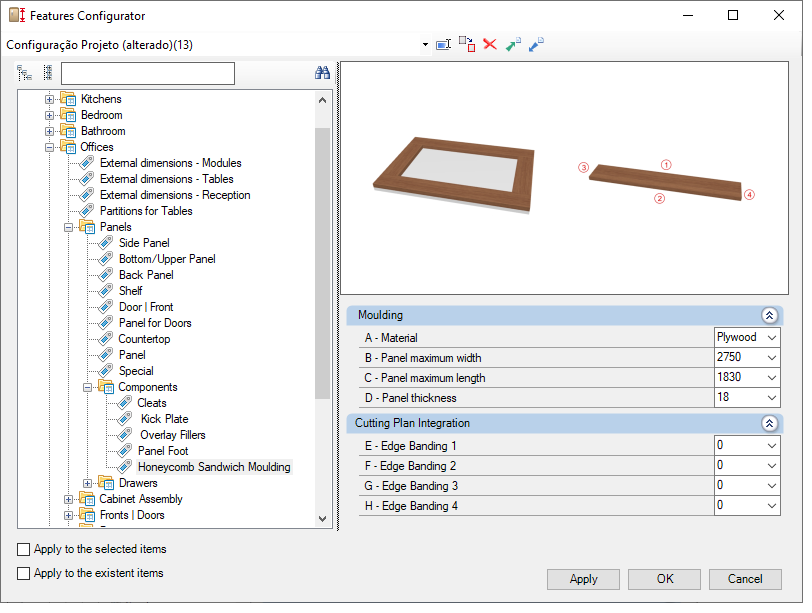The height and width of the screenshot is (613, 812).
Task: Select Door | Front tree item
Action: 146,307
